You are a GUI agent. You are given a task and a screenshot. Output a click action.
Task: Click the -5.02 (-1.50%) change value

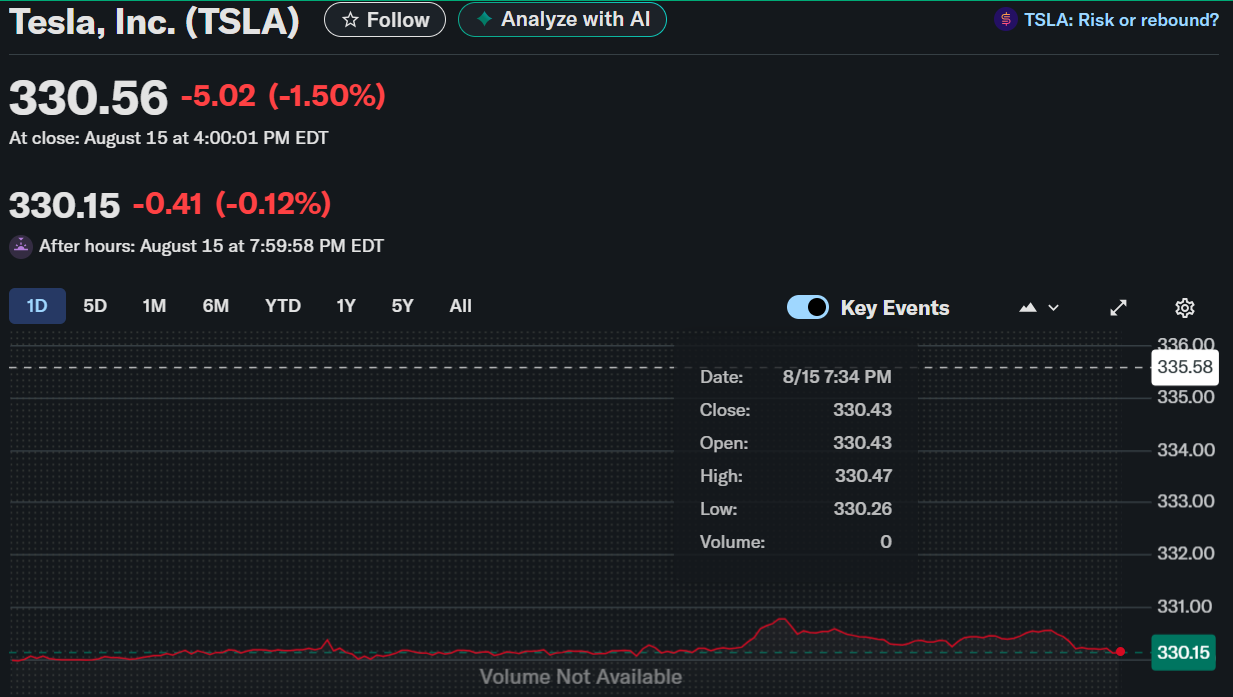(283, 96)
